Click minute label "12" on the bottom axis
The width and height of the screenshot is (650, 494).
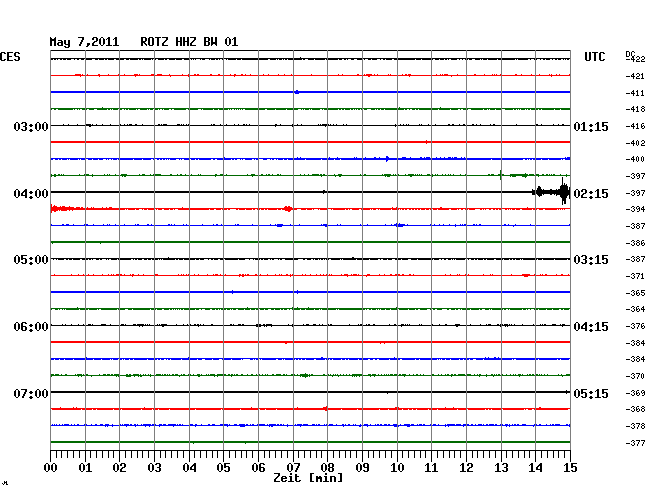coord(466,467)
